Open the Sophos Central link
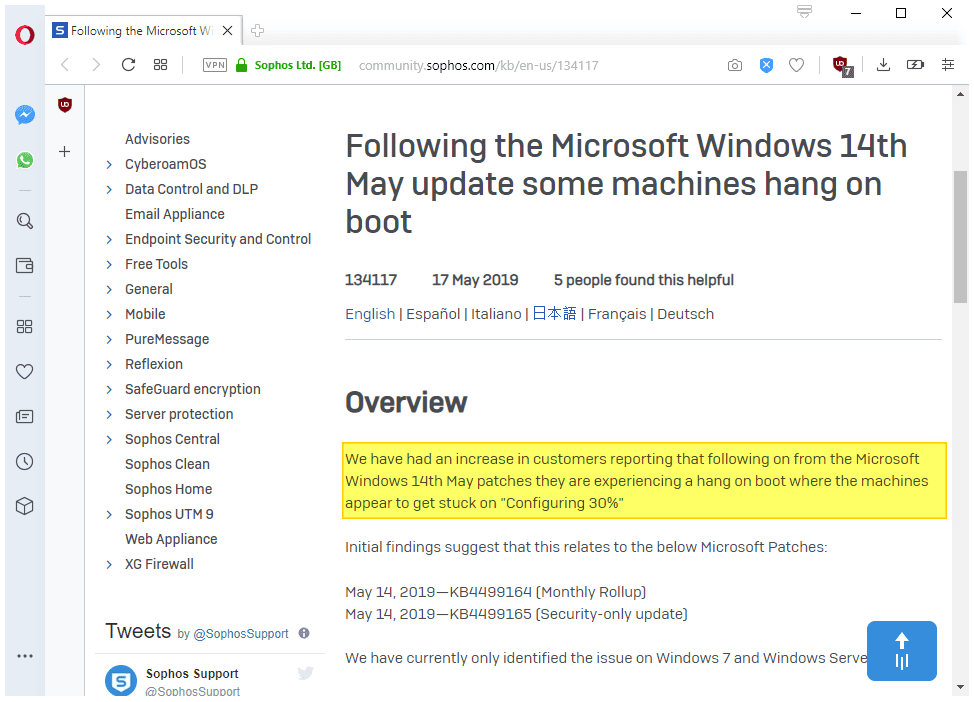Viewport: 974px width, 702px height. point(172,439)
